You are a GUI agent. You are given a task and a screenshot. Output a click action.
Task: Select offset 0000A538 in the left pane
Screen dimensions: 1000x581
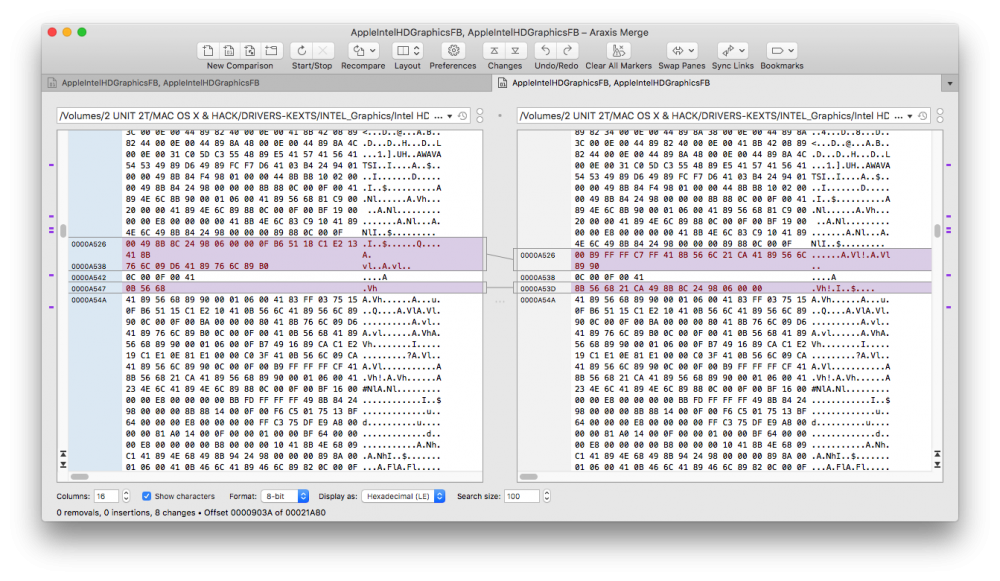tap(89, 267)
